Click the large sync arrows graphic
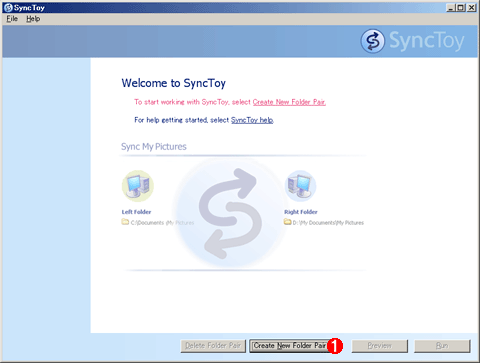480x363 pixels. (230, 213)
